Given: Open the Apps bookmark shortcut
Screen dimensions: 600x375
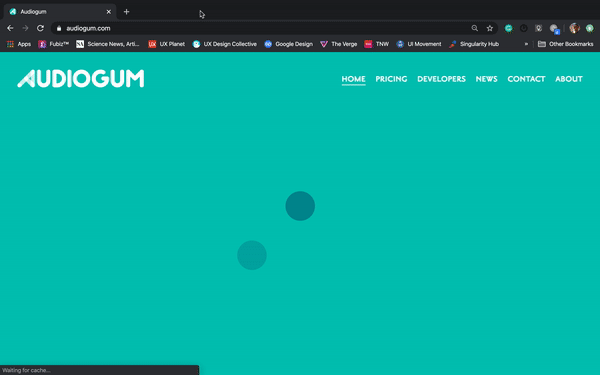Looking at the screenshot, I should (x=19, y=44).
